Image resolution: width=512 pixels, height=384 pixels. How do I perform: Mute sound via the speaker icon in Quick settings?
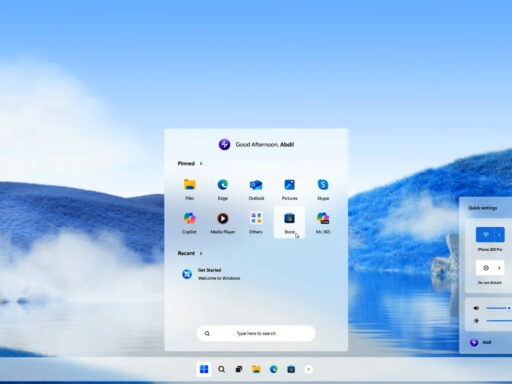click(476, 308)
